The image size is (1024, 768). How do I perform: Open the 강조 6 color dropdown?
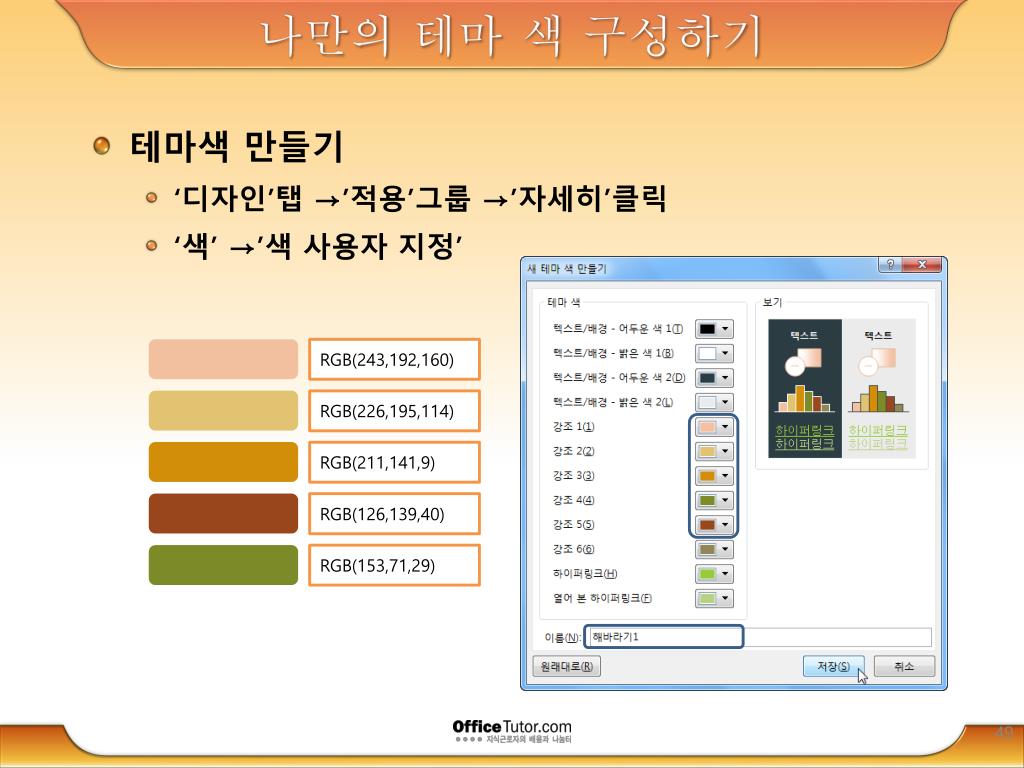coord(714,549)
